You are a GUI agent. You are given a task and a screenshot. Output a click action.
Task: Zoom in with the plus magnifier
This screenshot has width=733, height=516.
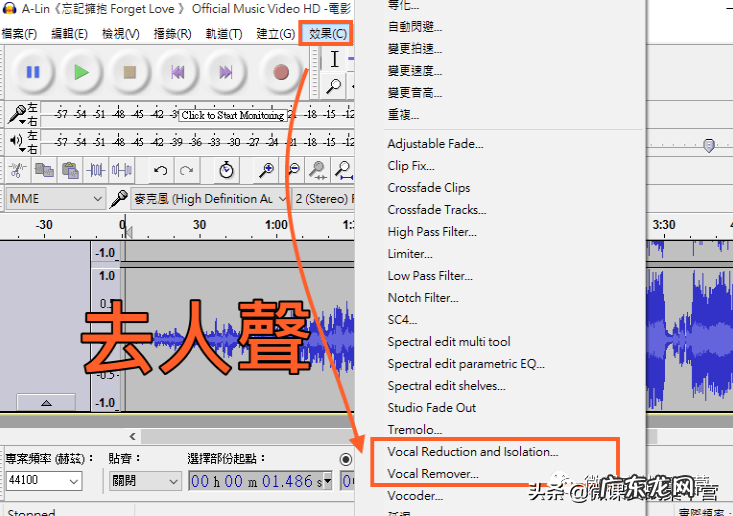[266, 170]
